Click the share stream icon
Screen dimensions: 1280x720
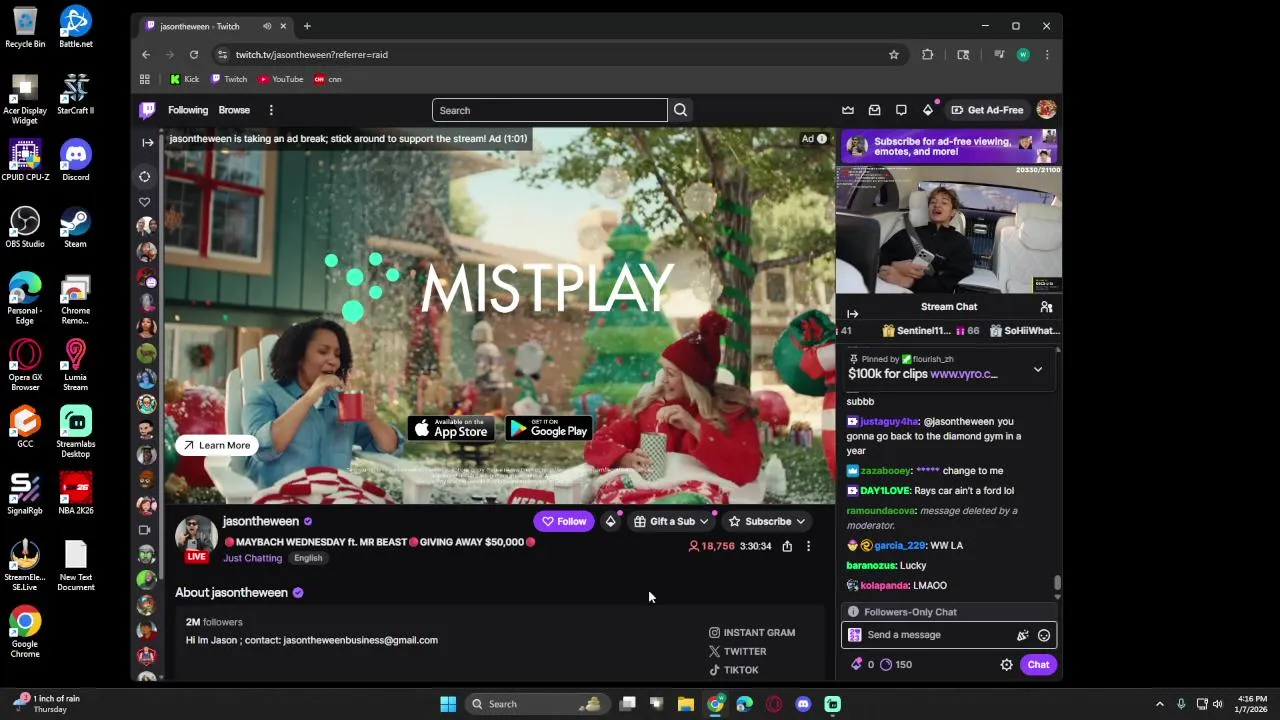pyautogui.click(x=787, y=546)
